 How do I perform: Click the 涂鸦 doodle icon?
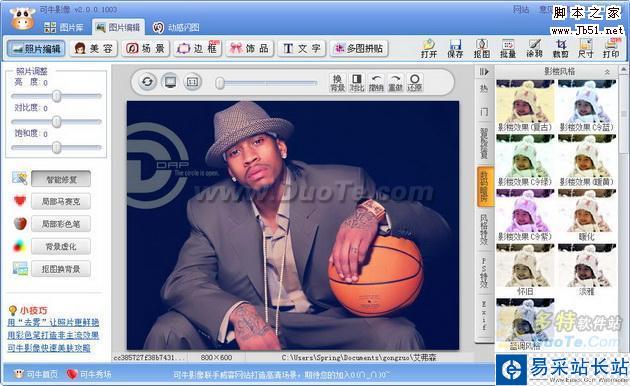tap(534, 48)
